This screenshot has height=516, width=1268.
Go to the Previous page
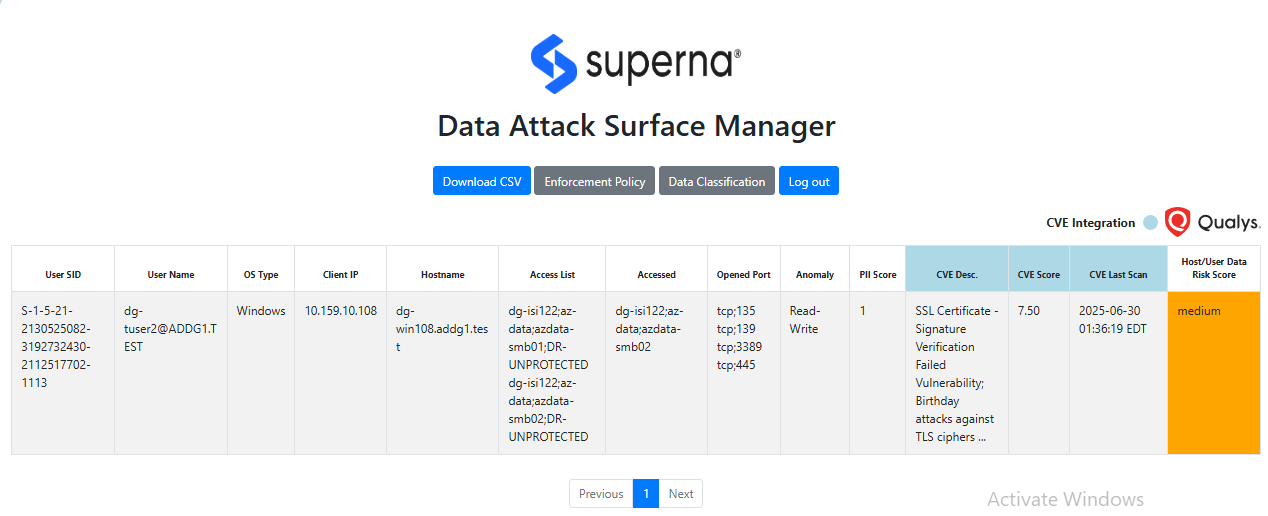point(601,494)
